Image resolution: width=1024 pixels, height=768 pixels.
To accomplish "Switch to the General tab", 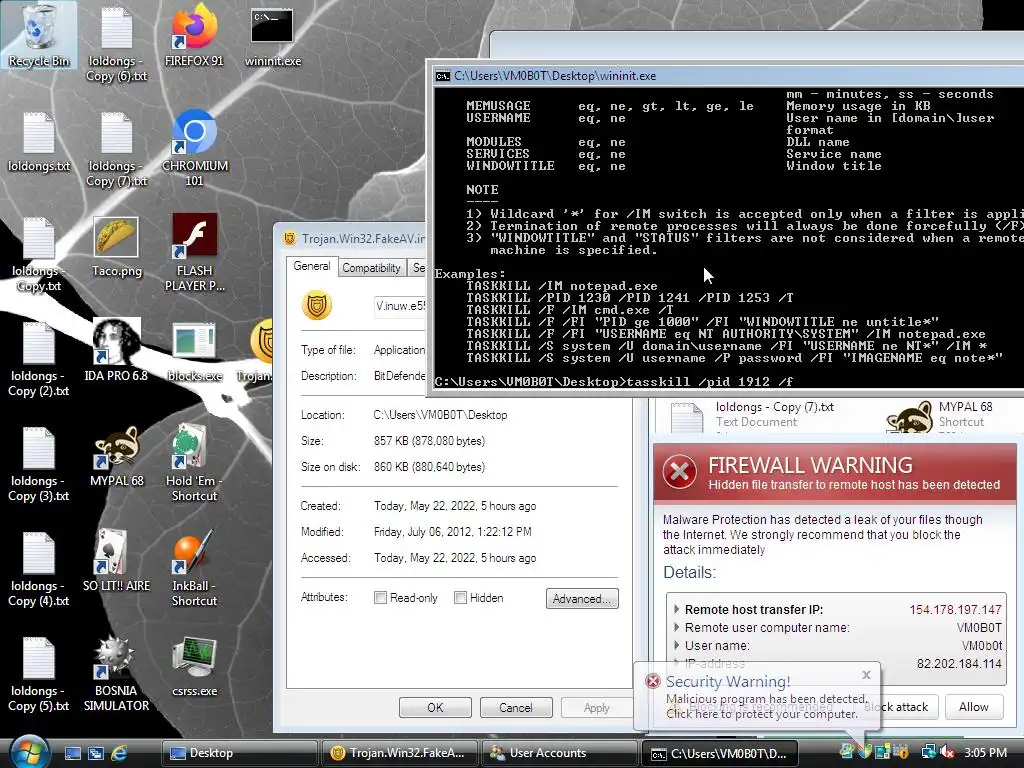I will click(x=312, y=266).
